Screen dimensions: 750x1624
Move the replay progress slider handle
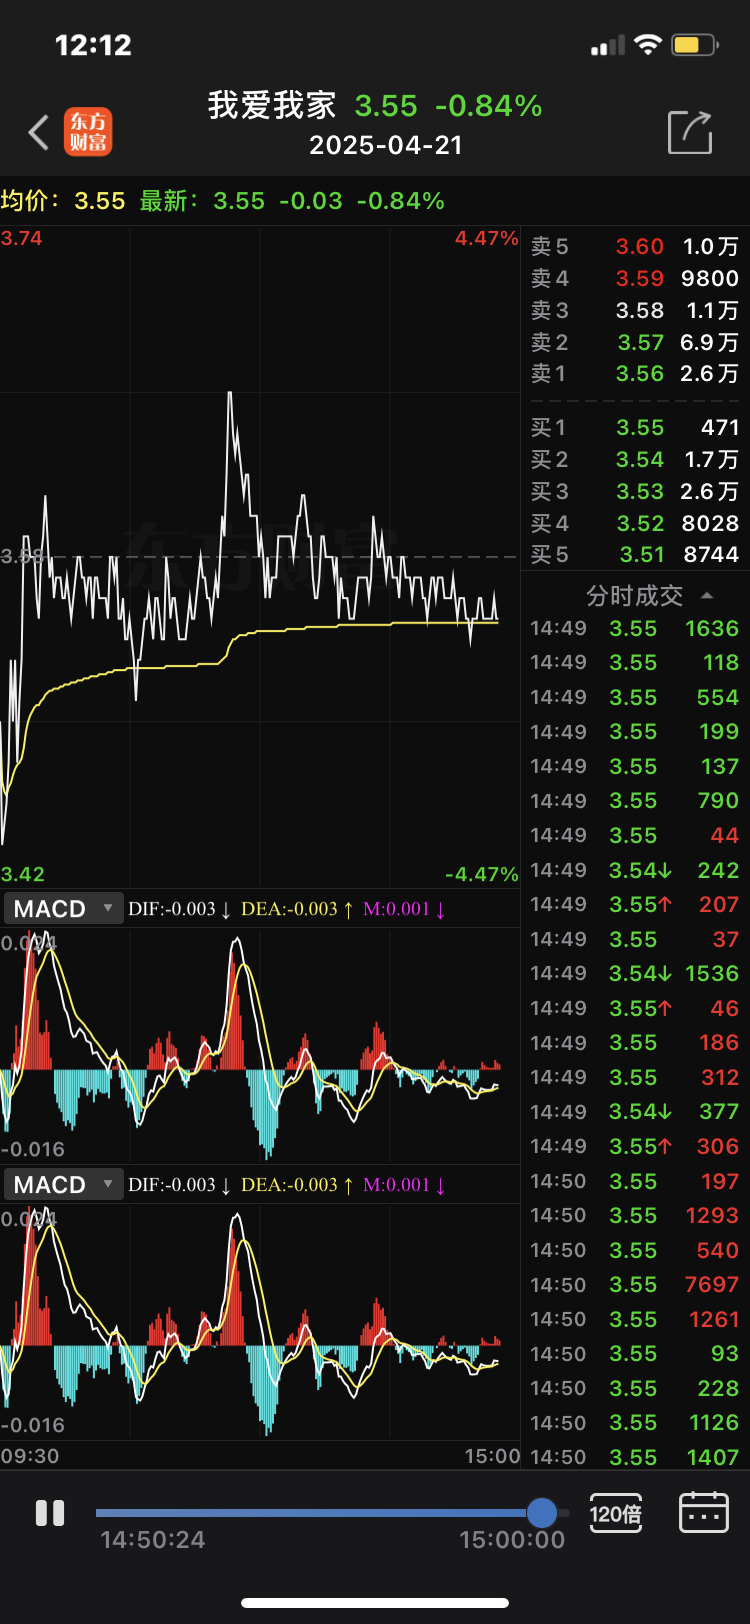point(542,1512)
